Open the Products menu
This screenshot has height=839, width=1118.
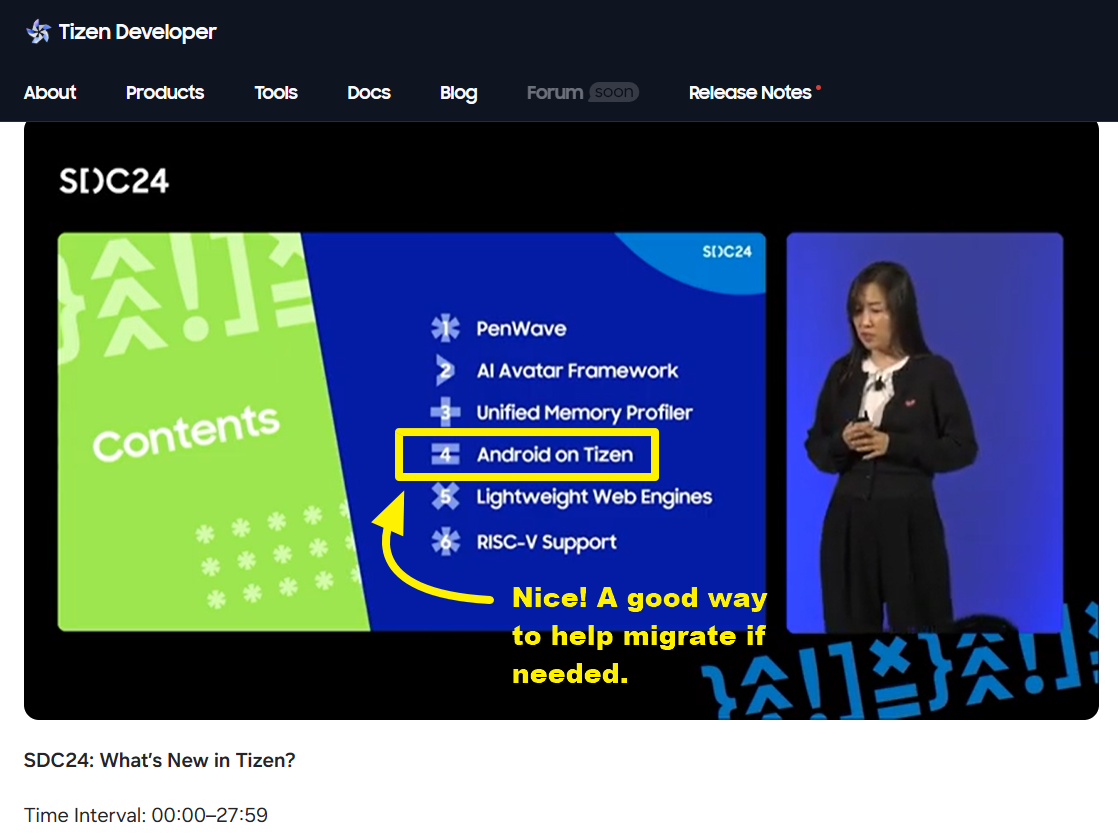click(x=164, y=92)
